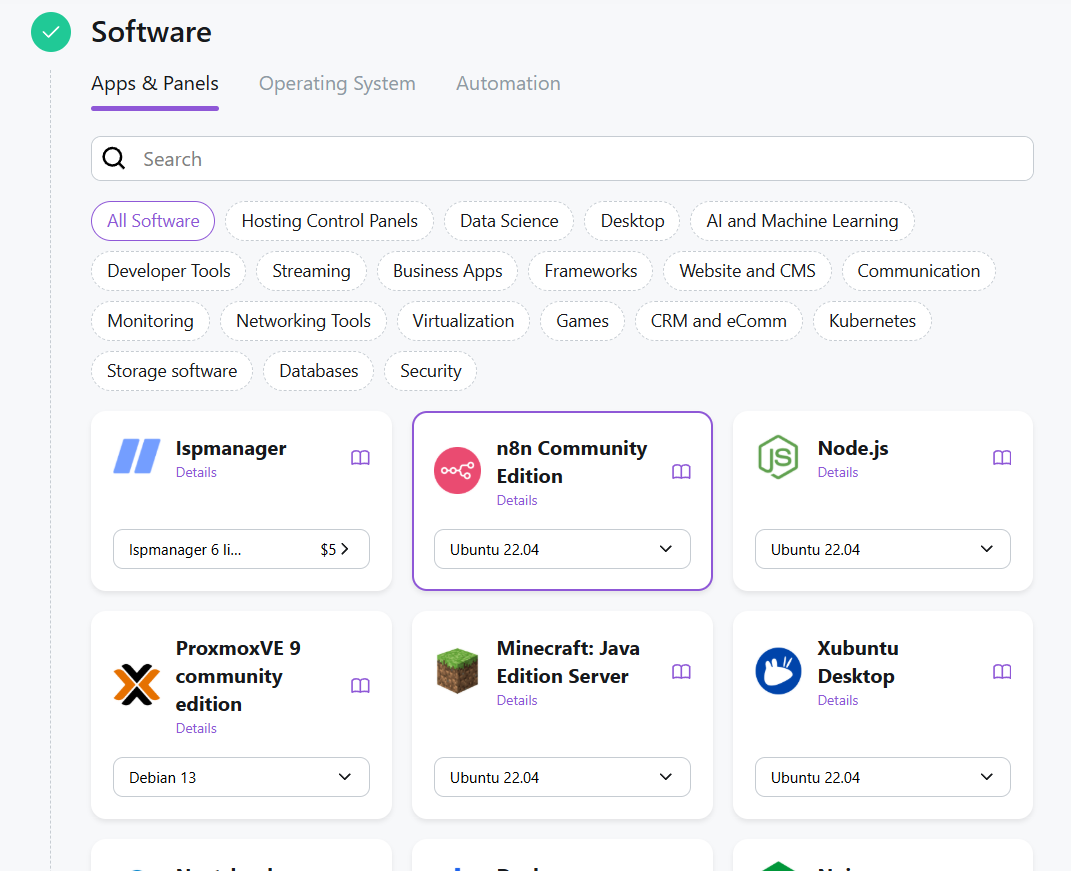This screenshot has height=871, width=1071.
Task: Open the Node.js documentation book icon
Action: [1002, 458]
